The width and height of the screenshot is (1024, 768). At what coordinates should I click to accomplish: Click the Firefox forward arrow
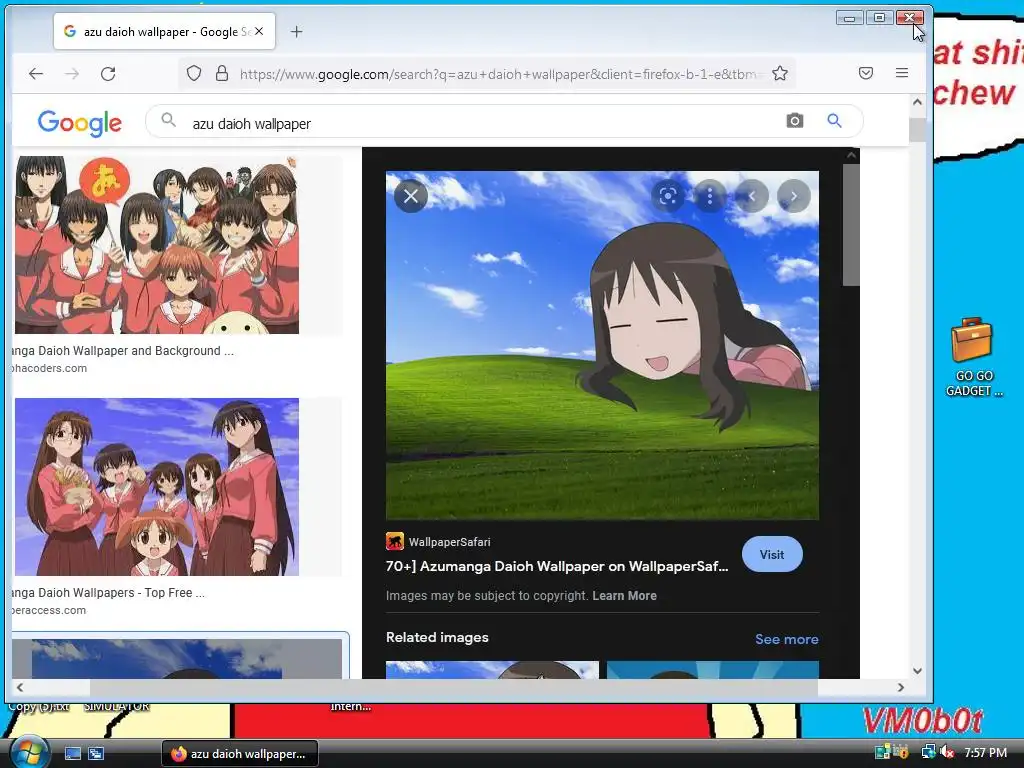point(72,74)
